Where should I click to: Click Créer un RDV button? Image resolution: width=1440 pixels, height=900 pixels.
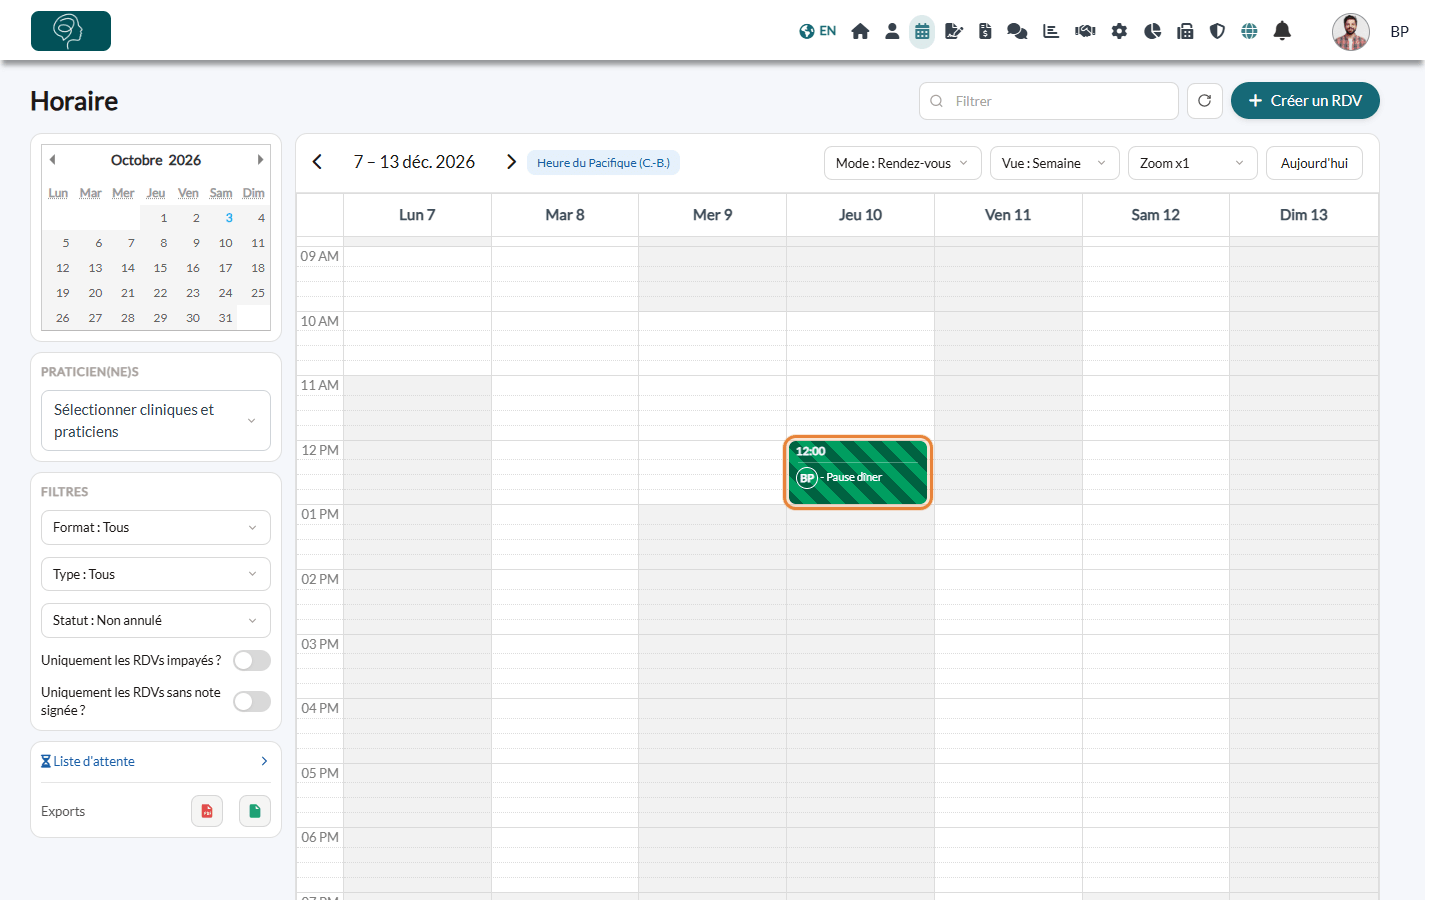1305,101
